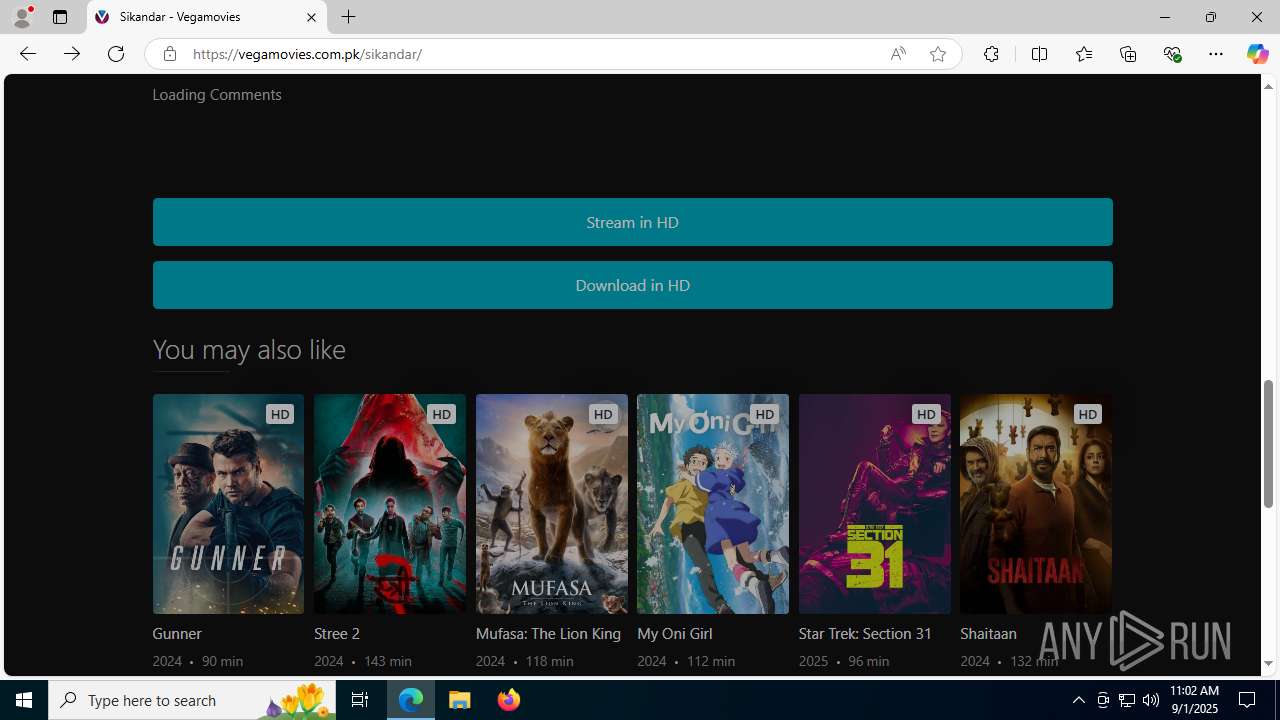The width and height of the screenshot is (1280, 720).
Task: Click scrollbar down arrow
Action: pos(1269,664)
